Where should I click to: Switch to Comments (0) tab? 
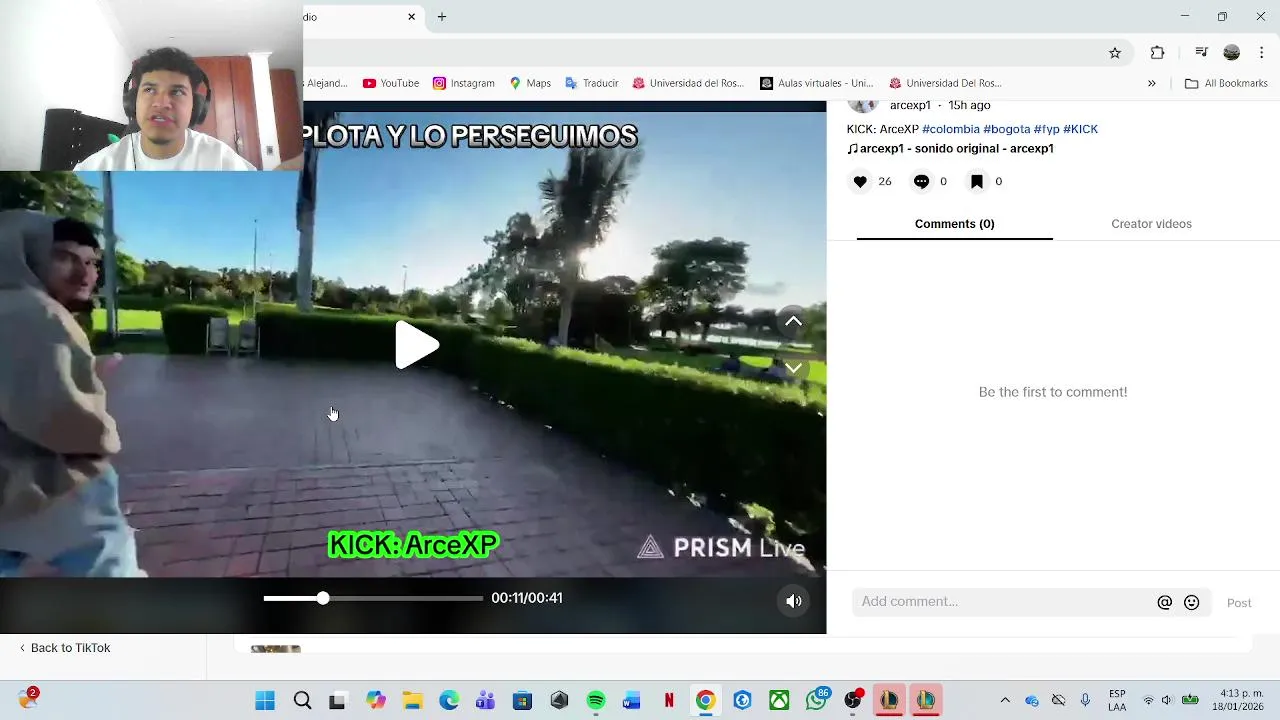pyautogui.click(x=954, y=224)
